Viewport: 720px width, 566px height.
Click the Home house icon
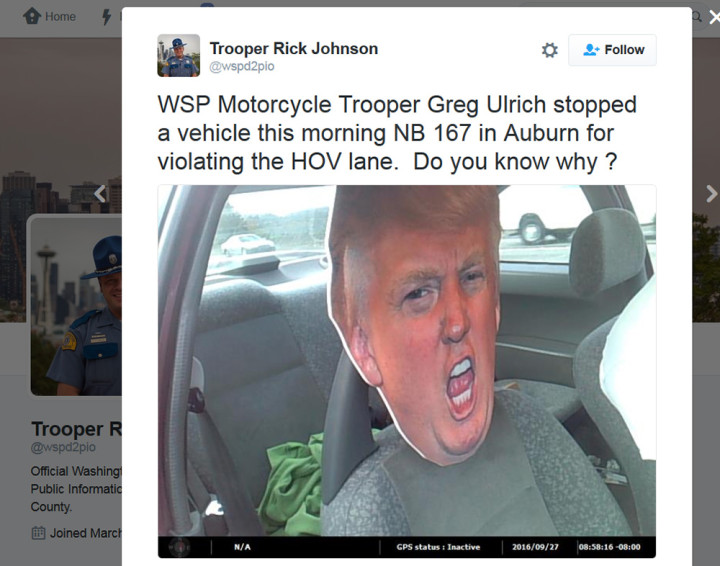tap(32, 16)
